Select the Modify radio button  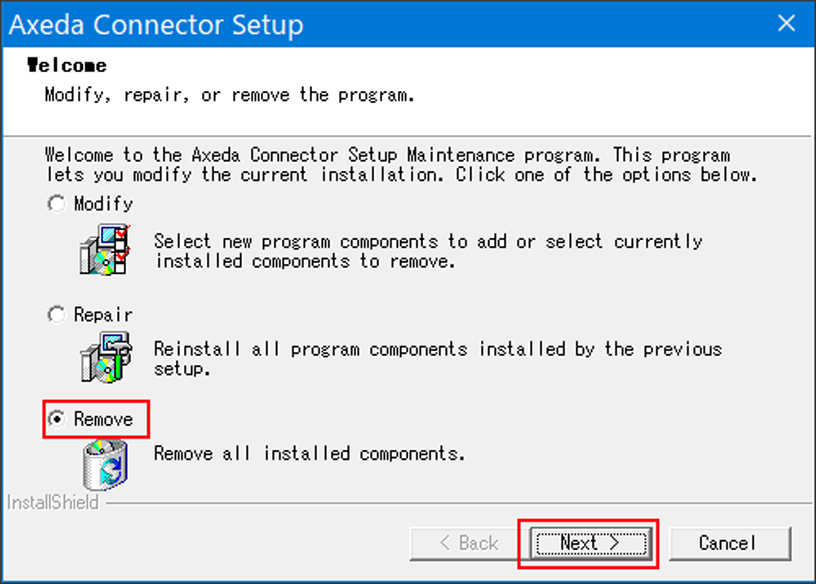click(56, 204)
